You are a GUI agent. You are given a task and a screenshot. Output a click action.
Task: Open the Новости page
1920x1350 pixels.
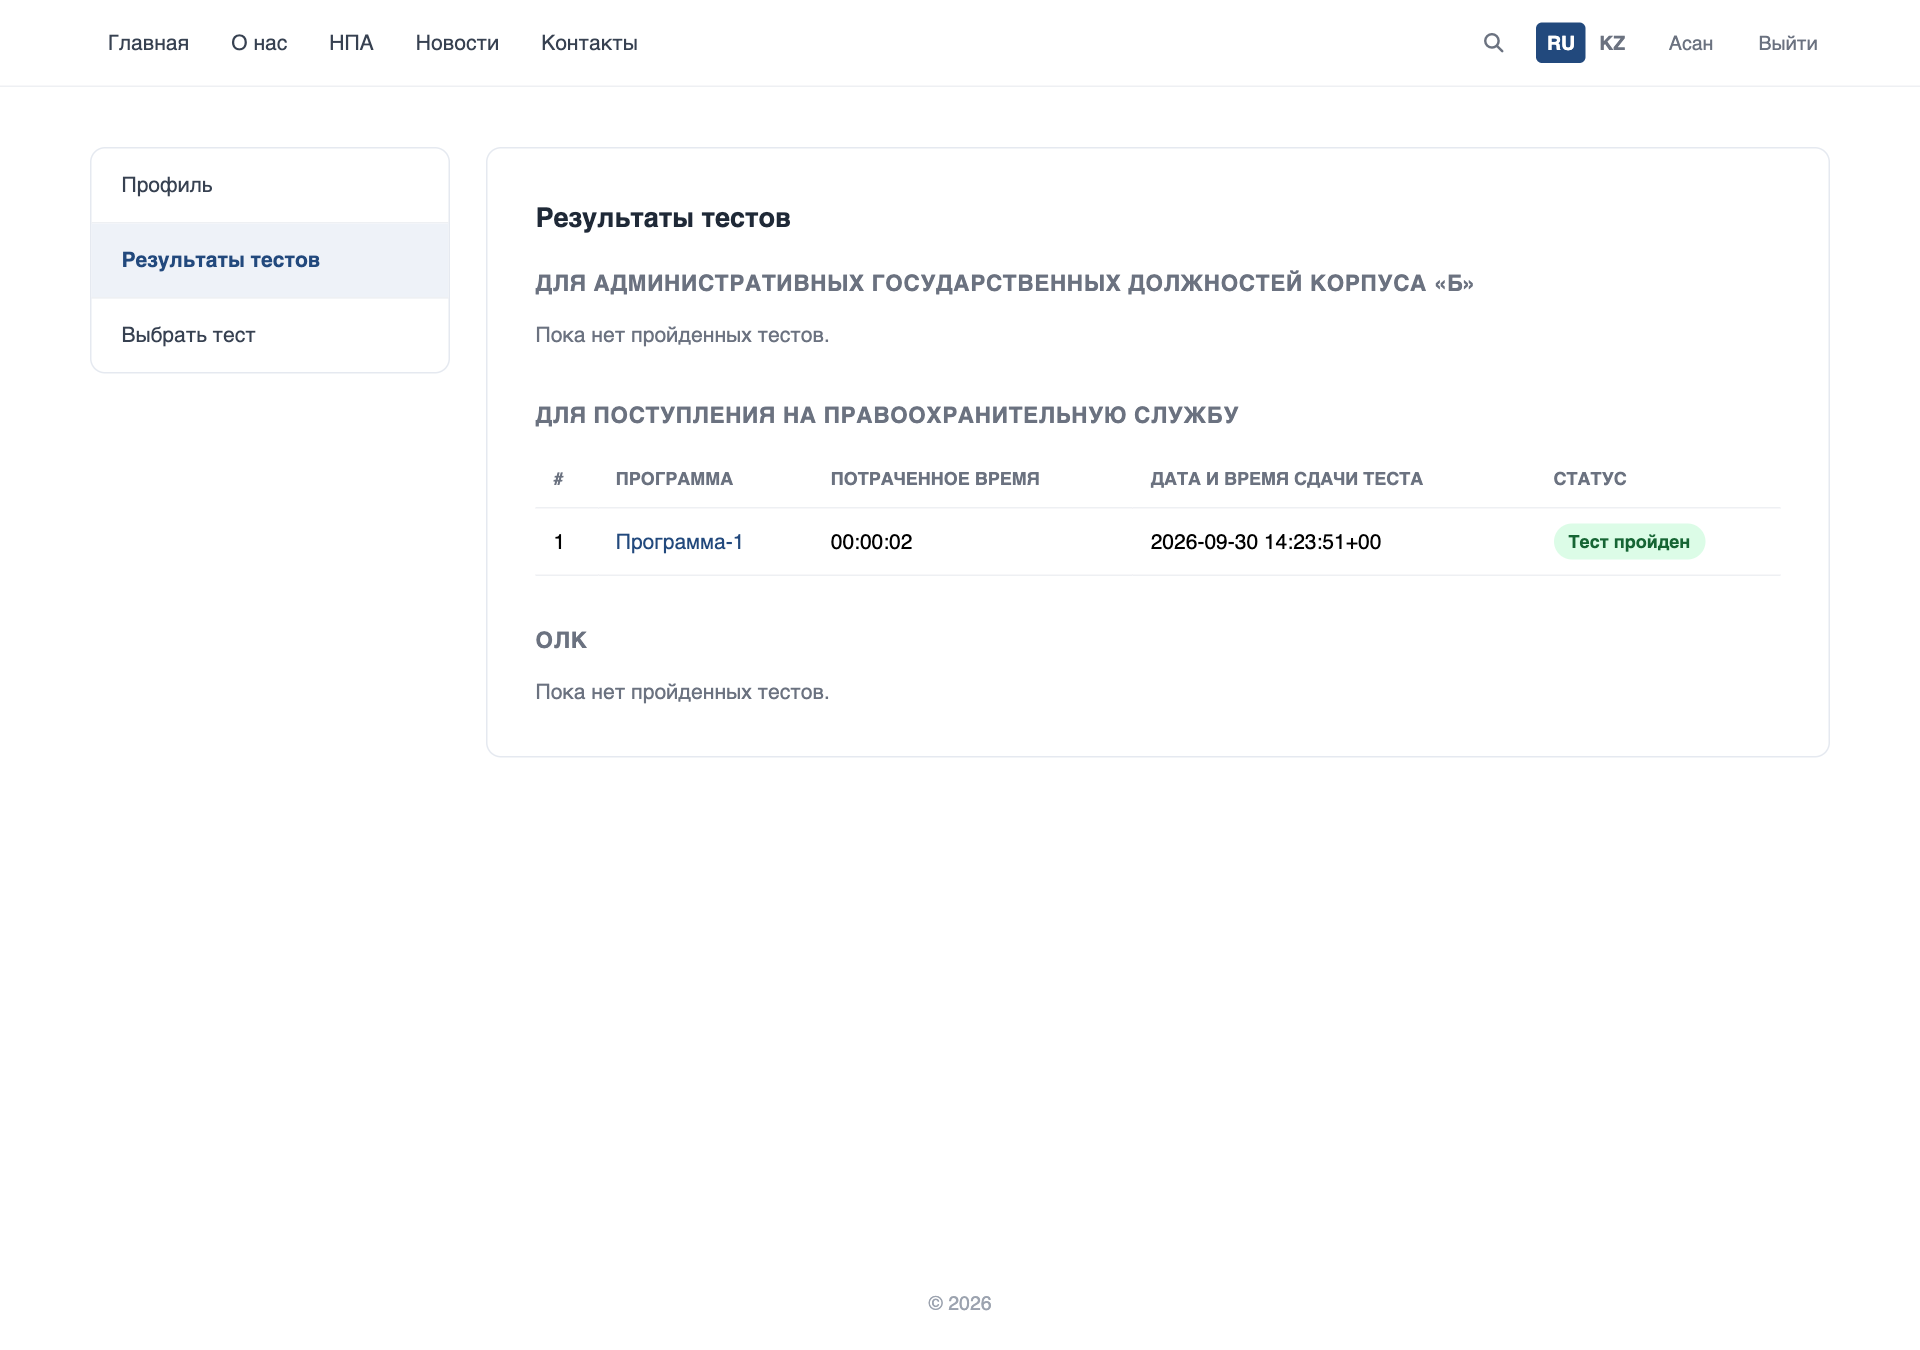pos(457,43)
